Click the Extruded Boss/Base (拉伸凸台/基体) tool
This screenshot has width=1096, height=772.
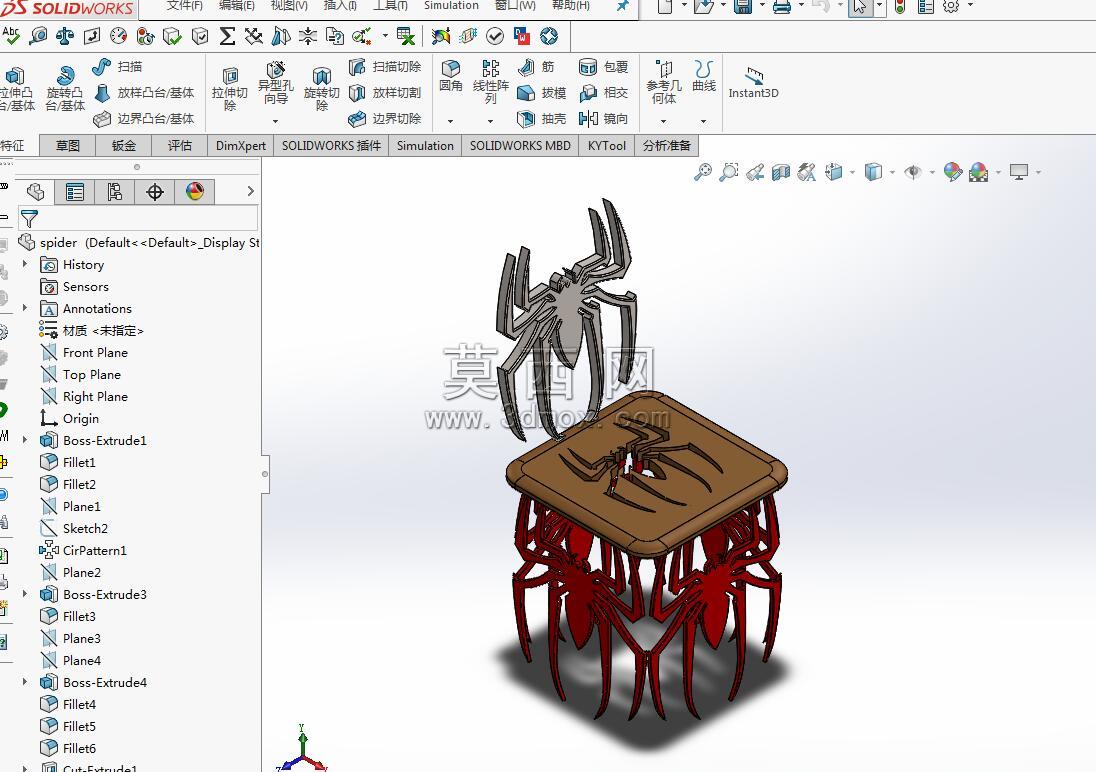coord(17,89)
